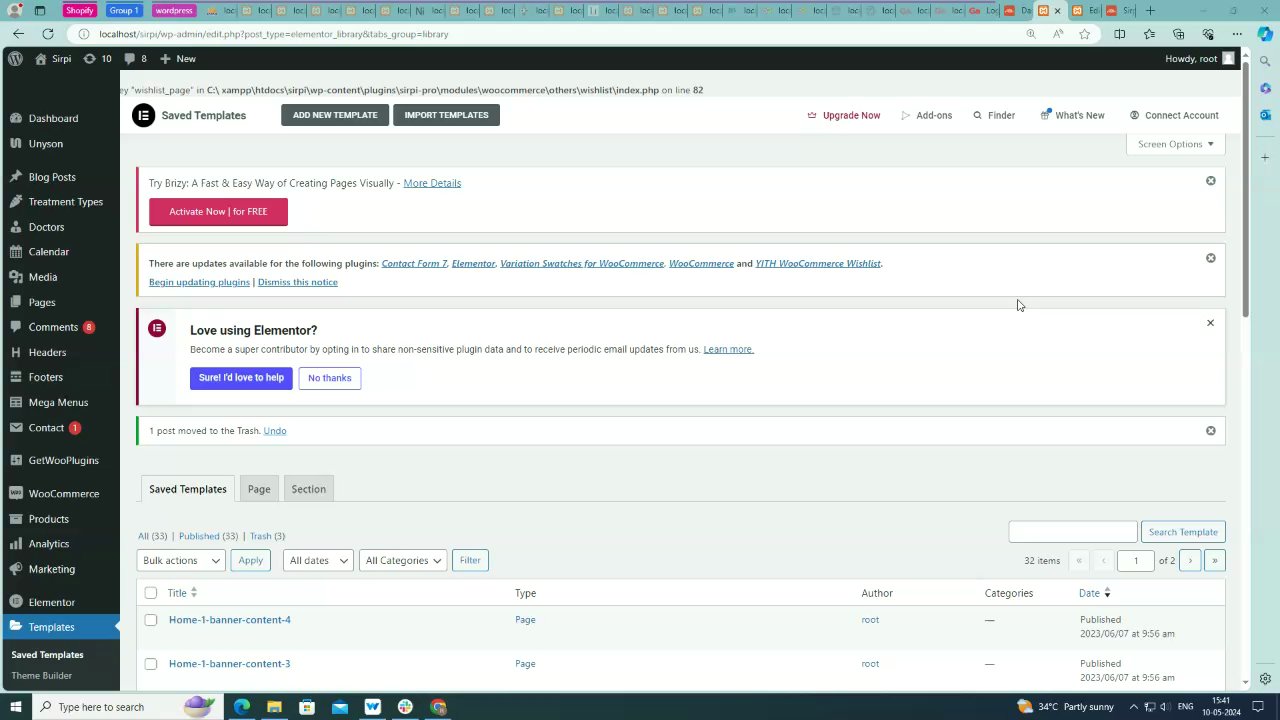Screen dimensions: 1280x720
Task: Open Theme Builder submenu item
Action: (x=41, y=676)
